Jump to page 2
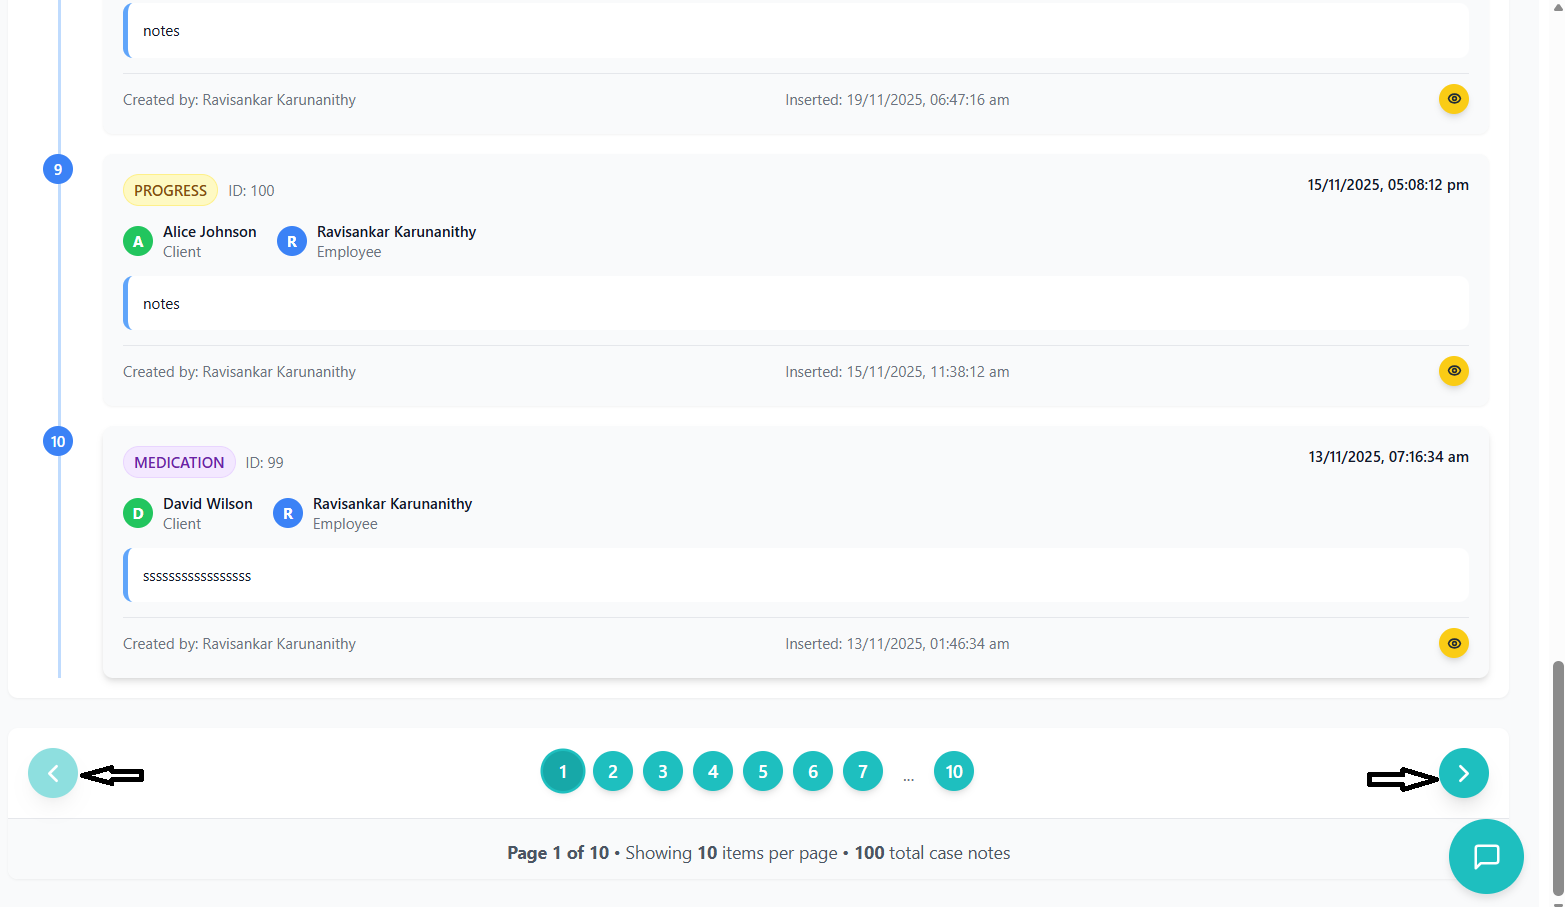1565x907 pixels. point(613,771)
